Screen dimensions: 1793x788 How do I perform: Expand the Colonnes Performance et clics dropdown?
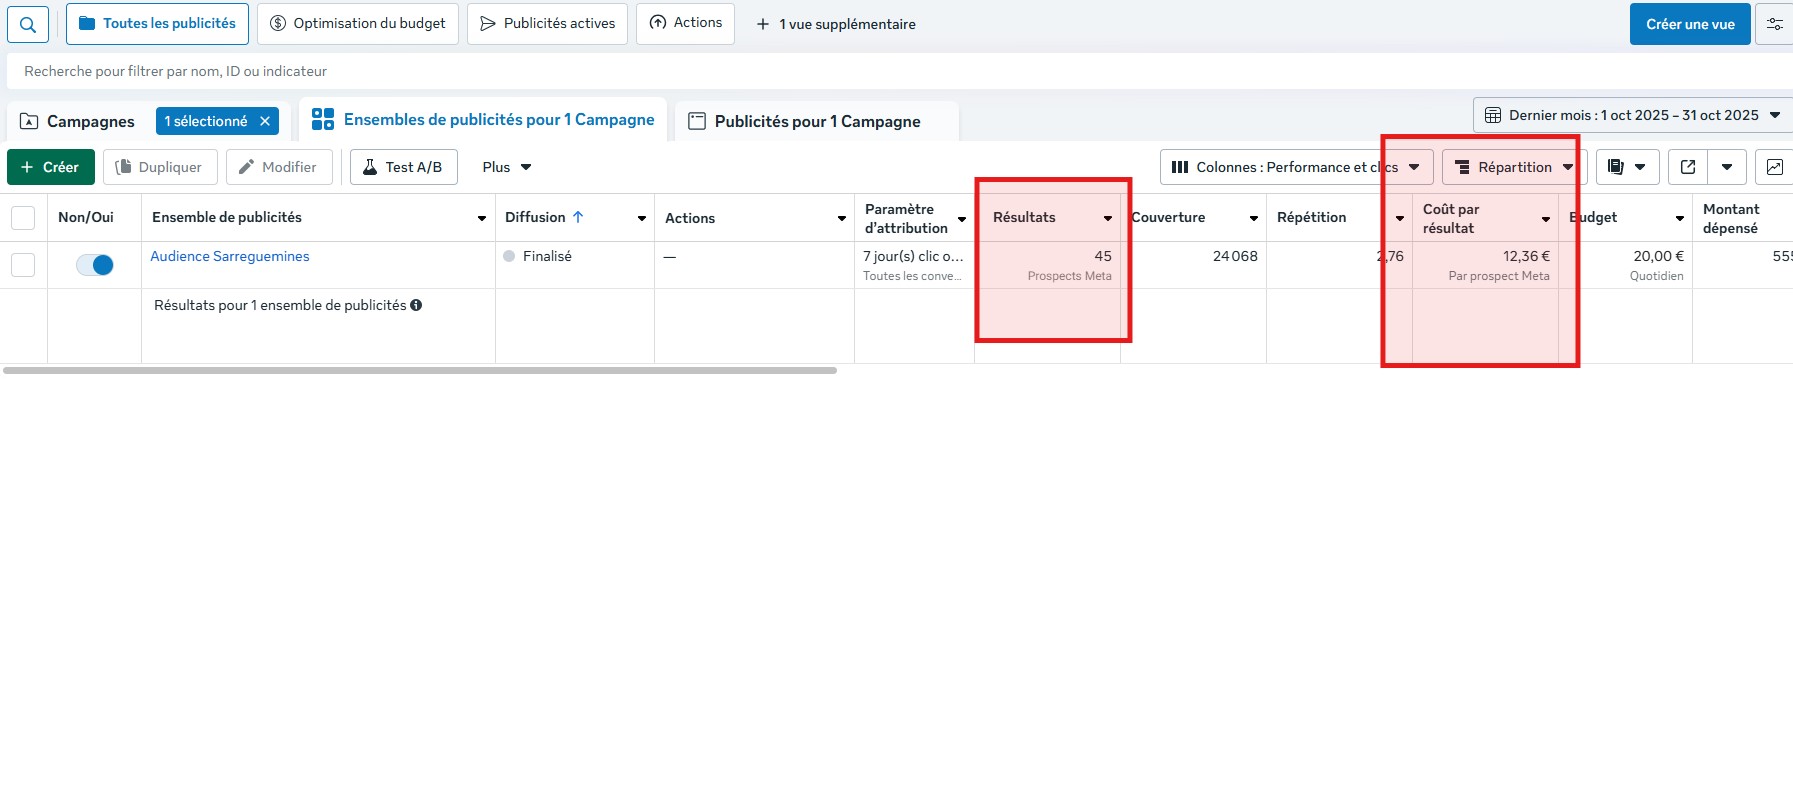point(1296,167)
